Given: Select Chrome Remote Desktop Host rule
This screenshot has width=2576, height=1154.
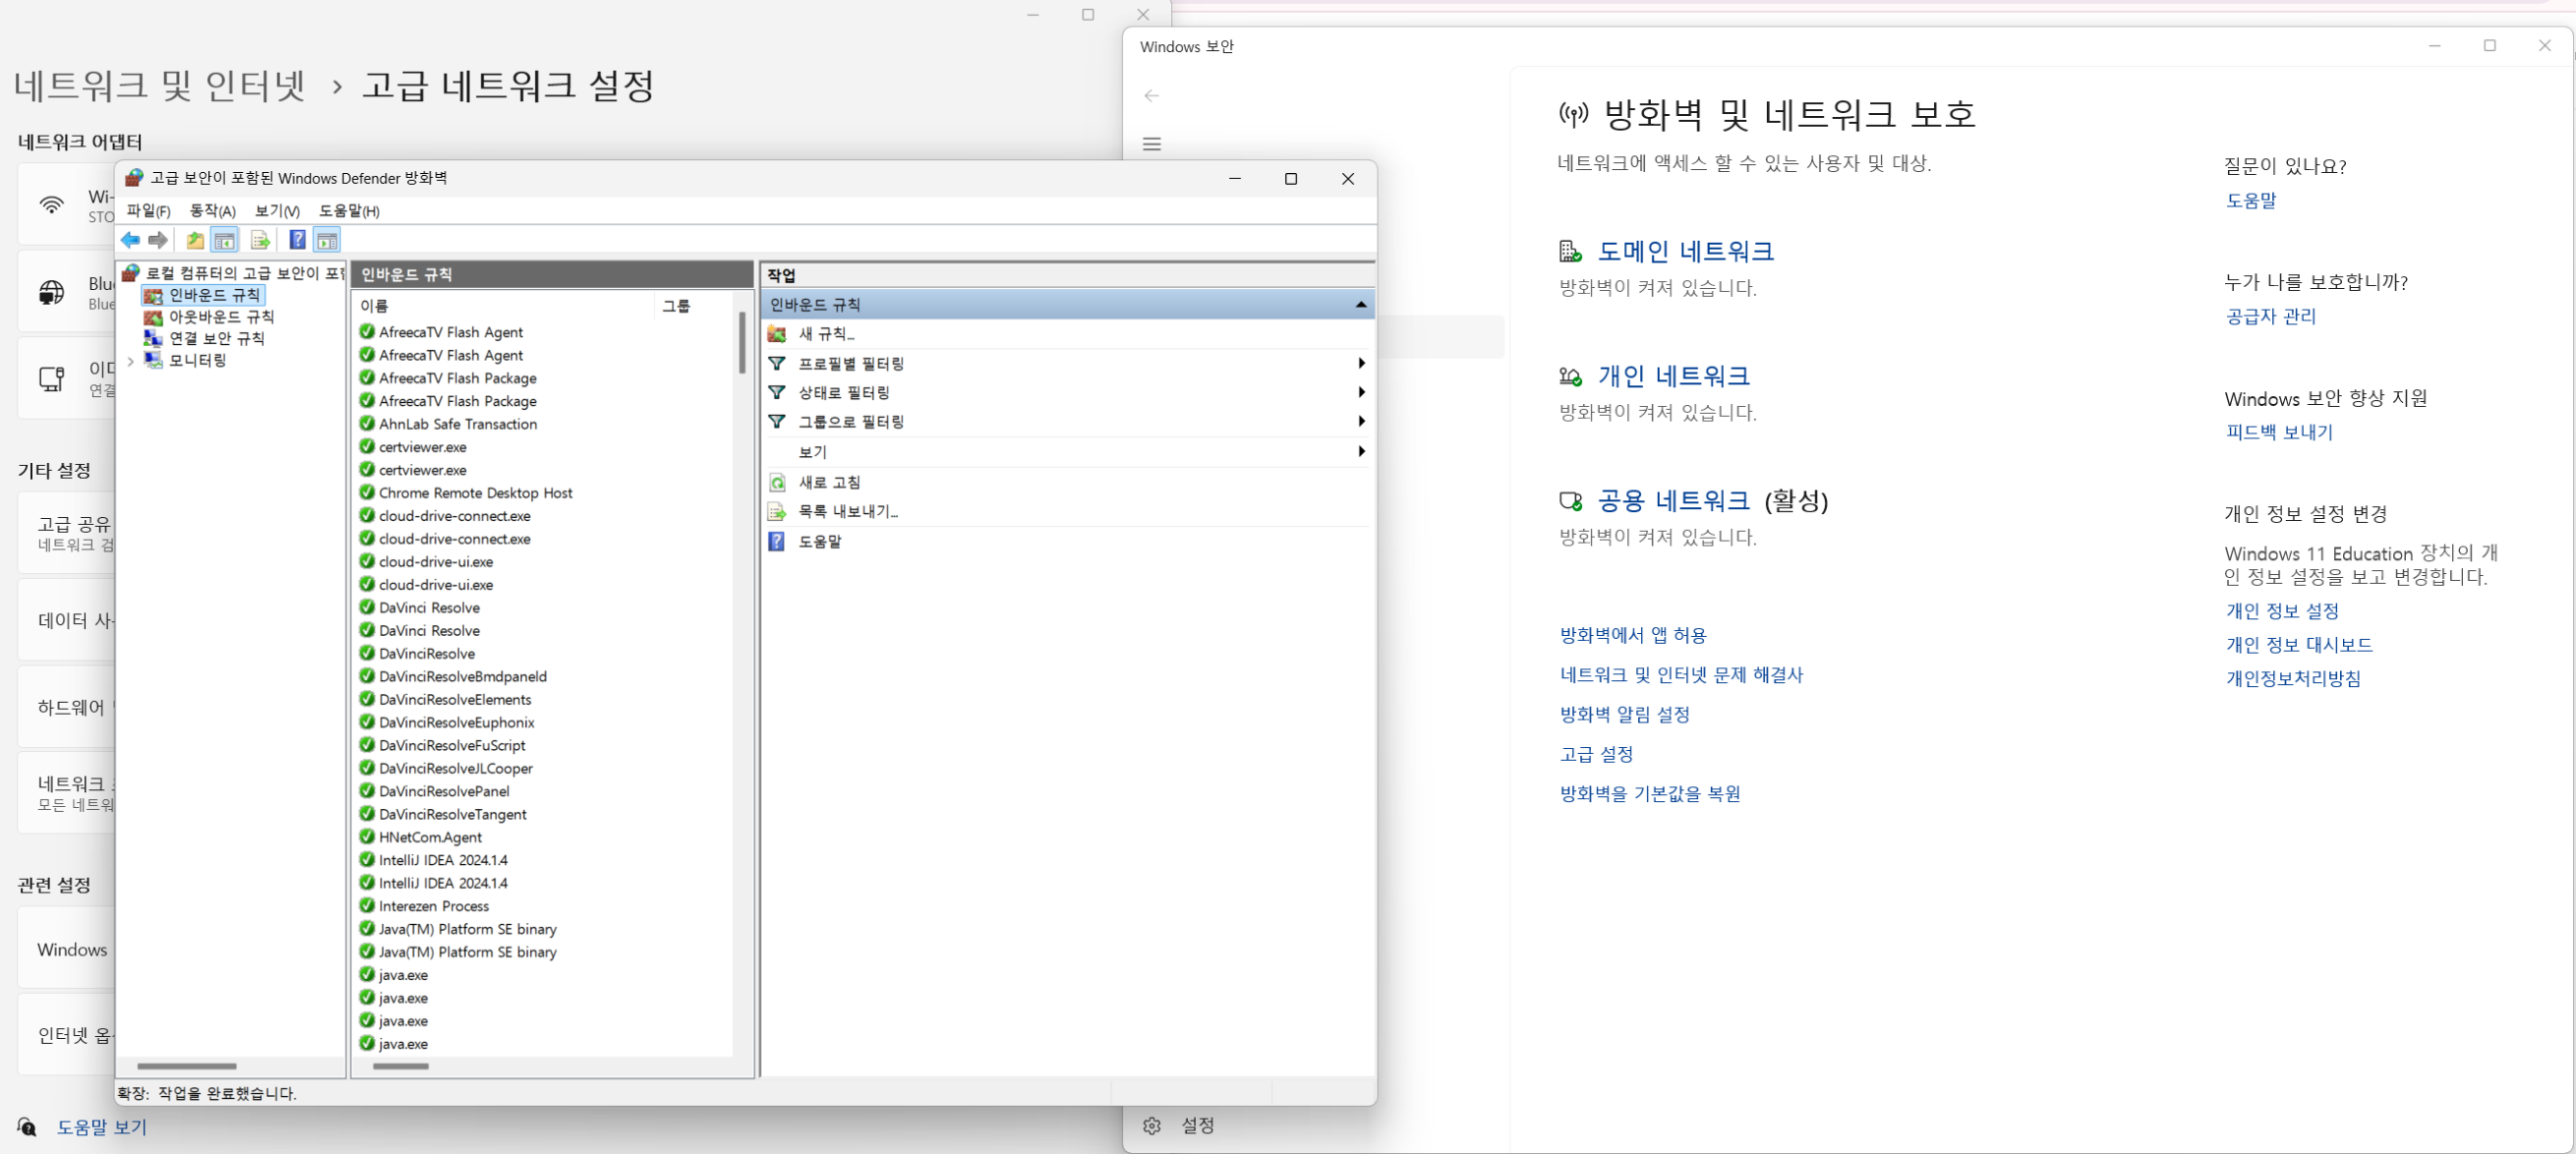Looking at the screenshot, I should pos(475,493).
